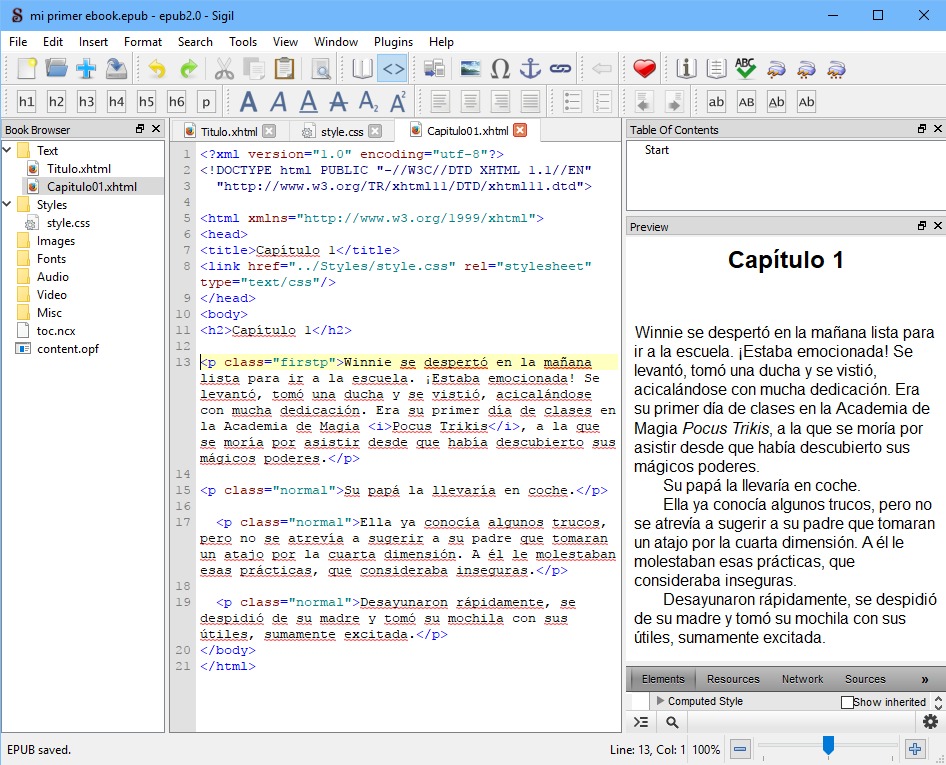Expand the Computed Style section
The width and height of the screenshot is (946, 765).
pyautogui.click(x=659, y=701)
